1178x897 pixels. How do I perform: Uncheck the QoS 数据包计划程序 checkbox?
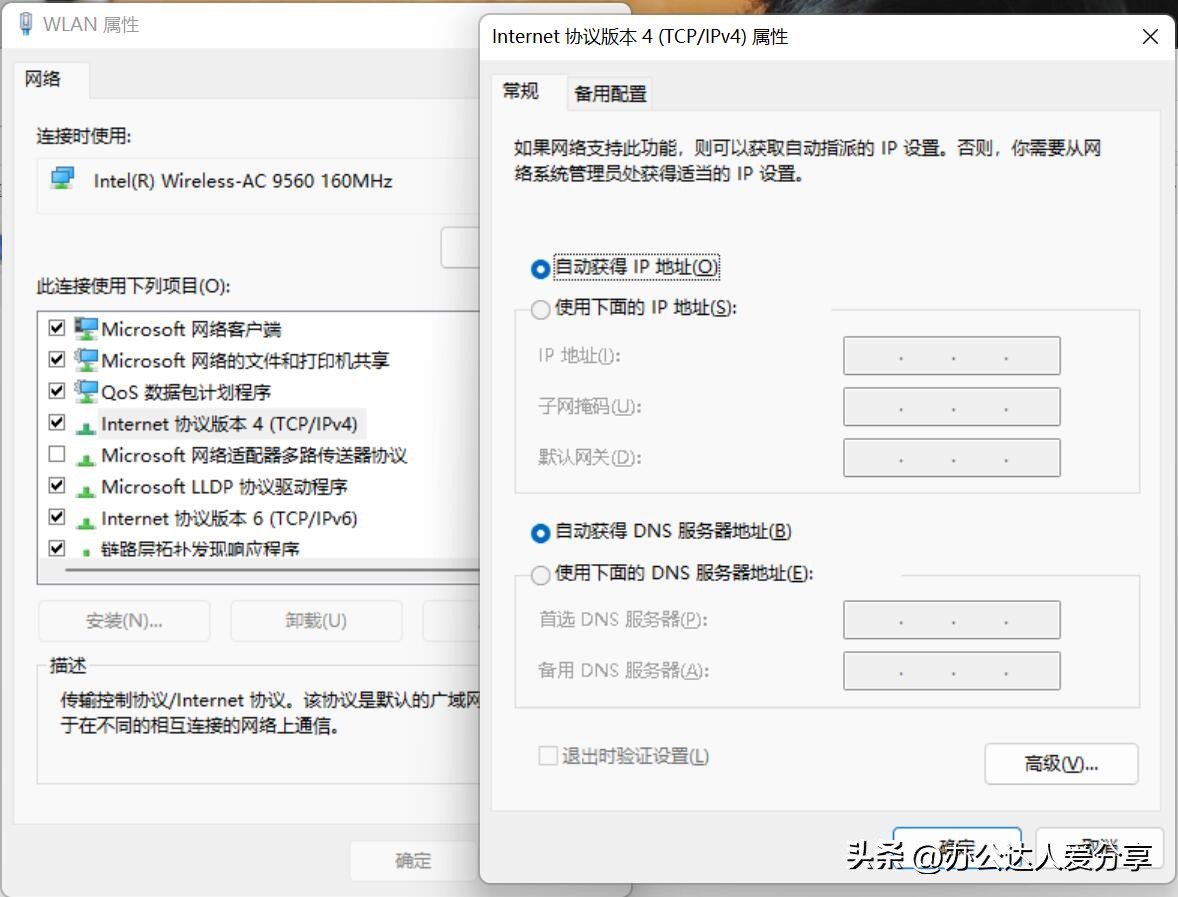57,391
